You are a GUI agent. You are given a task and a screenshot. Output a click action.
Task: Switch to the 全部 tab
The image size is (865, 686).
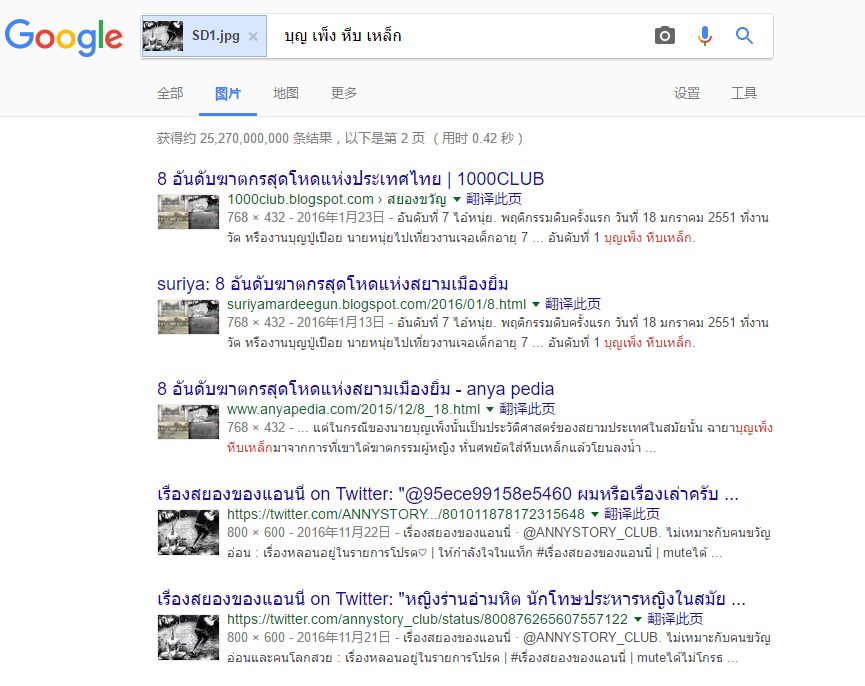point(170,93)
